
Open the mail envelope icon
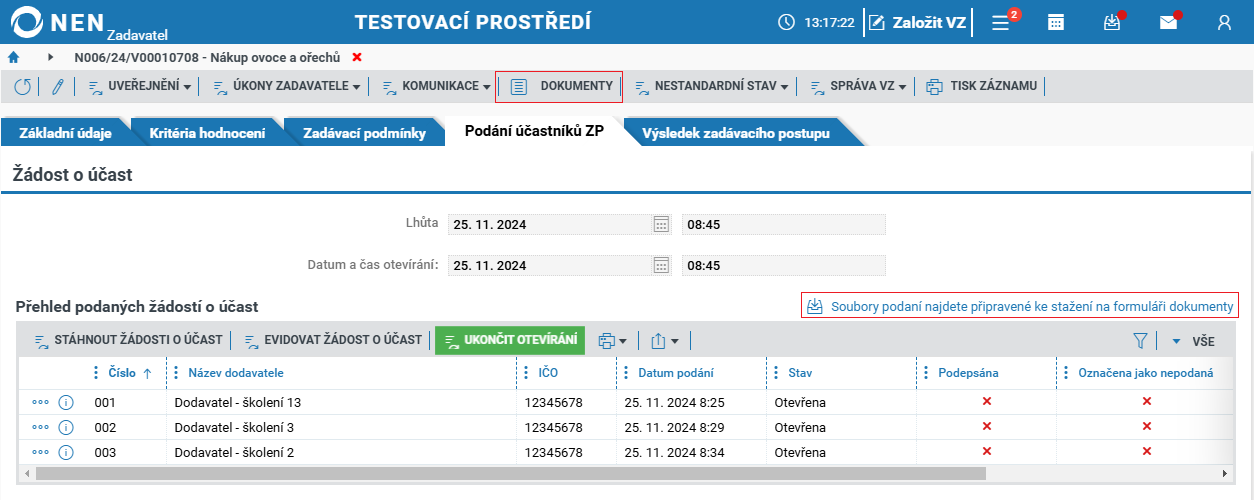point(1168,22)
